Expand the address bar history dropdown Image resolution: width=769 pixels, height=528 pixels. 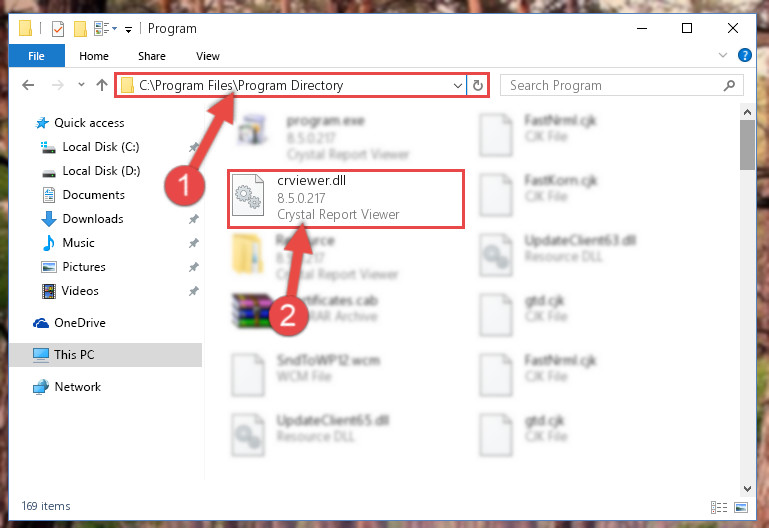click(458, 85)
